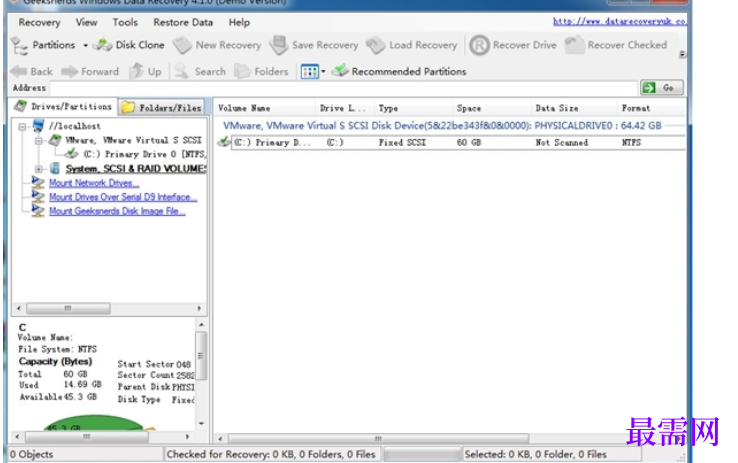The width and height of the screenshot is (738, 463).
Task: Click the green Go button
Action: [661, 88]
